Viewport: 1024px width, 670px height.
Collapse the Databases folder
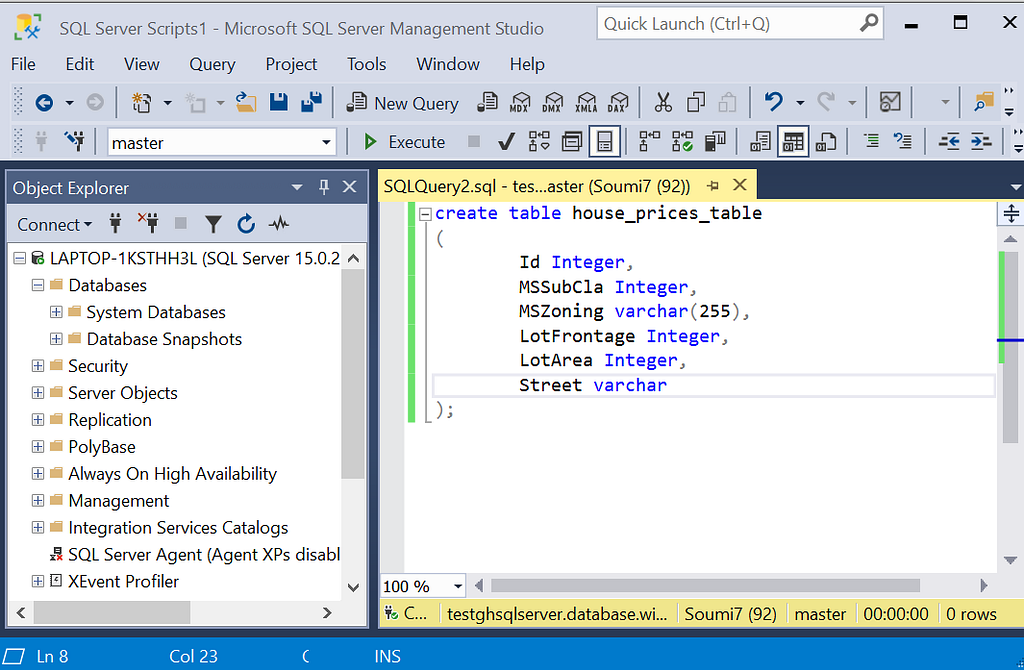38,285
